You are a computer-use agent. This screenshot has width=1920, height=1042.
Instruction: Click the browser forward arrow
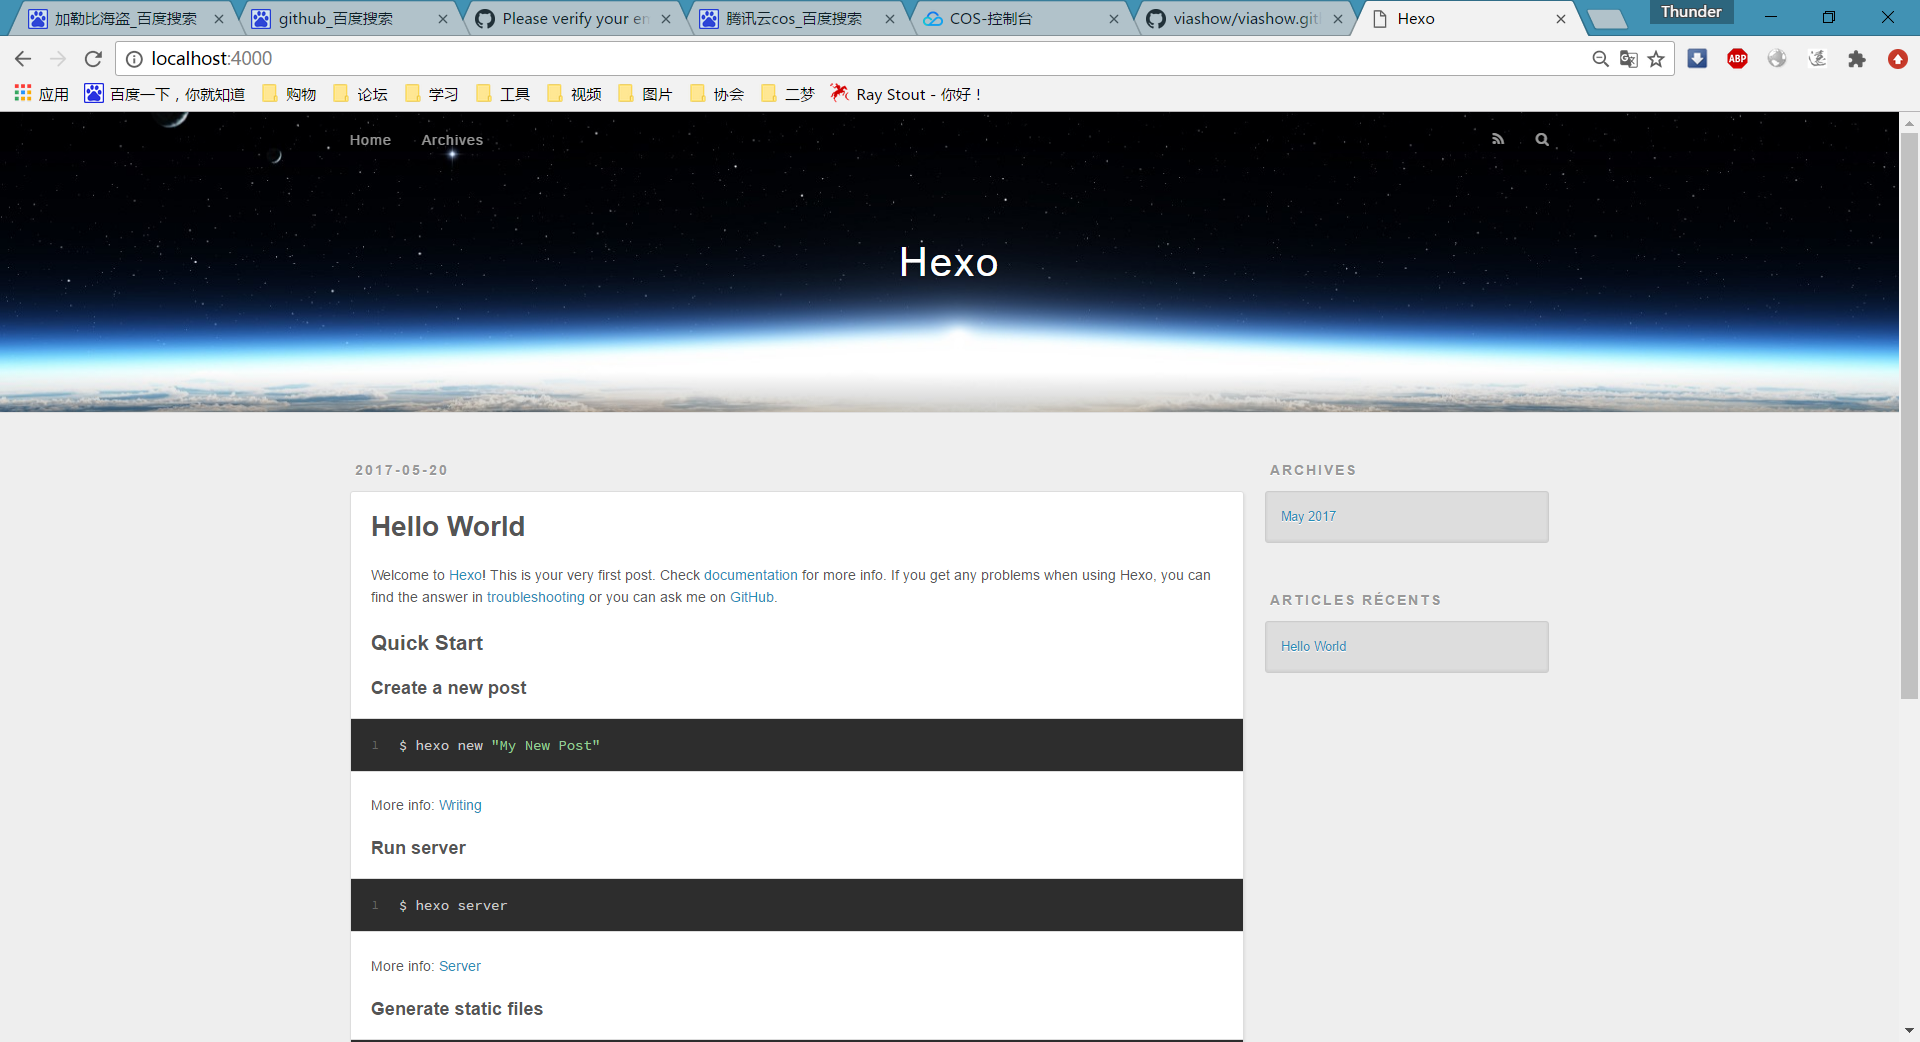58,59
